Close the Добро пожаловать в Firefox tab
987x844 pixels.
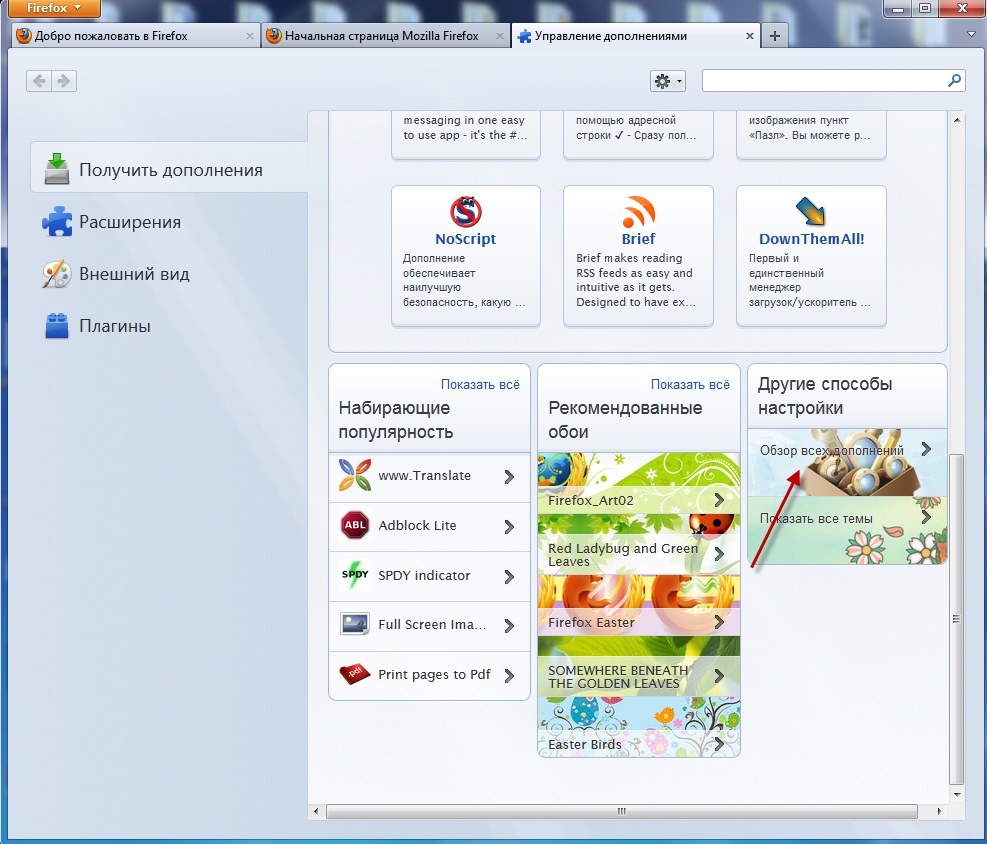click(250, 36)
